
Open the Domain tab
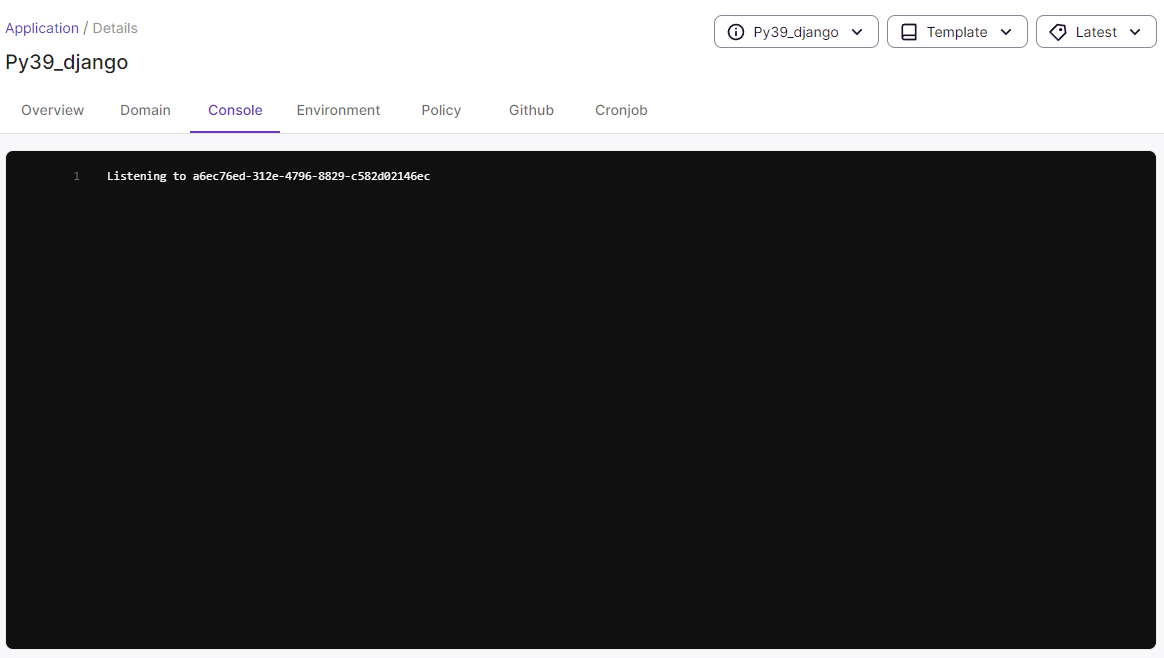point(145,110)
